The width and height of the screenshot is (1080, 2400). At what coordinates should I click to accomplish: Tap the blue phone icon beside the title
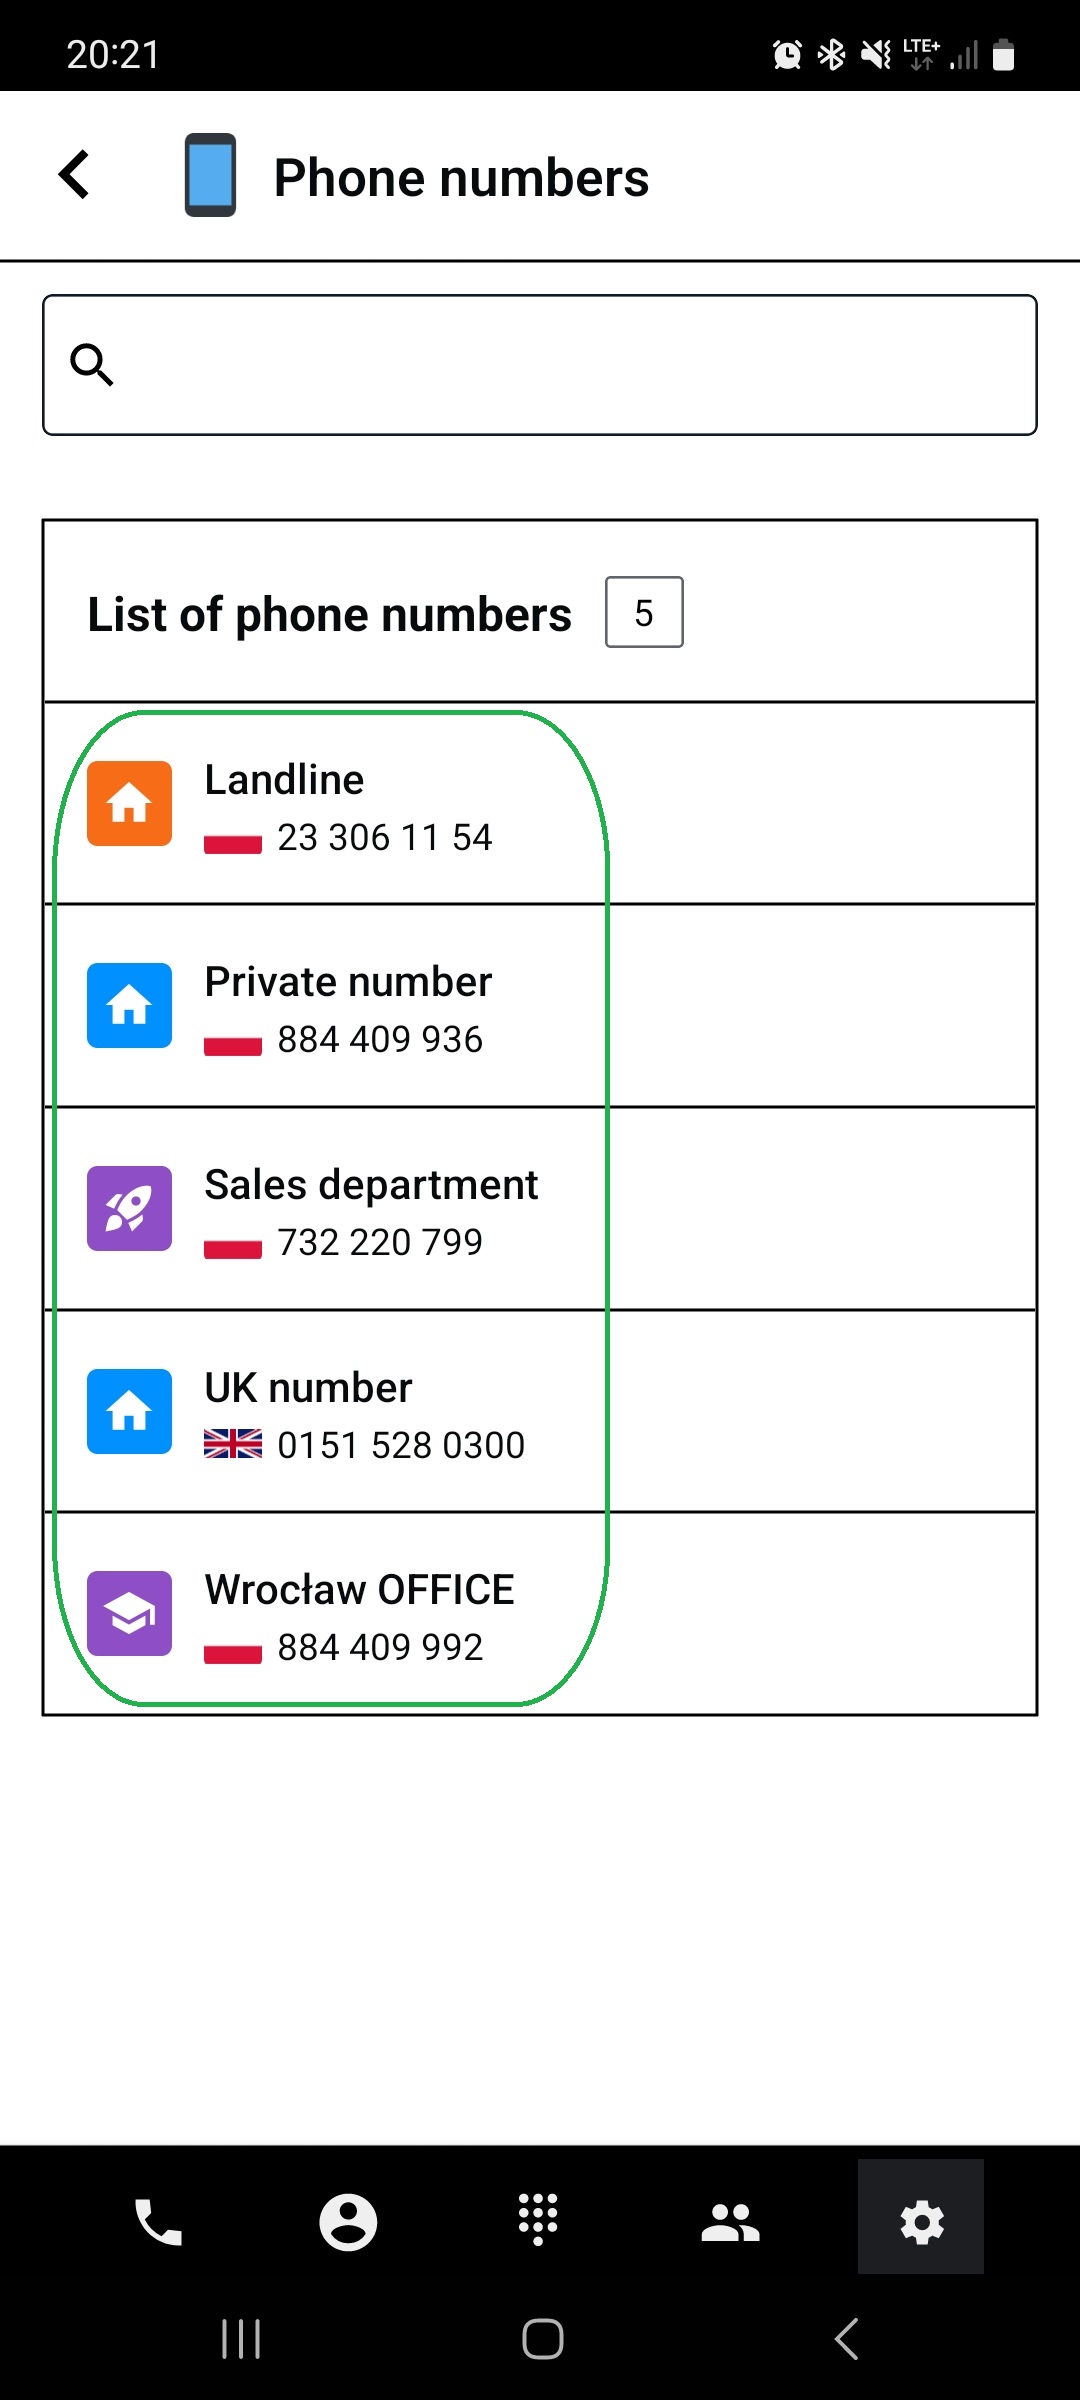[210, 175]
